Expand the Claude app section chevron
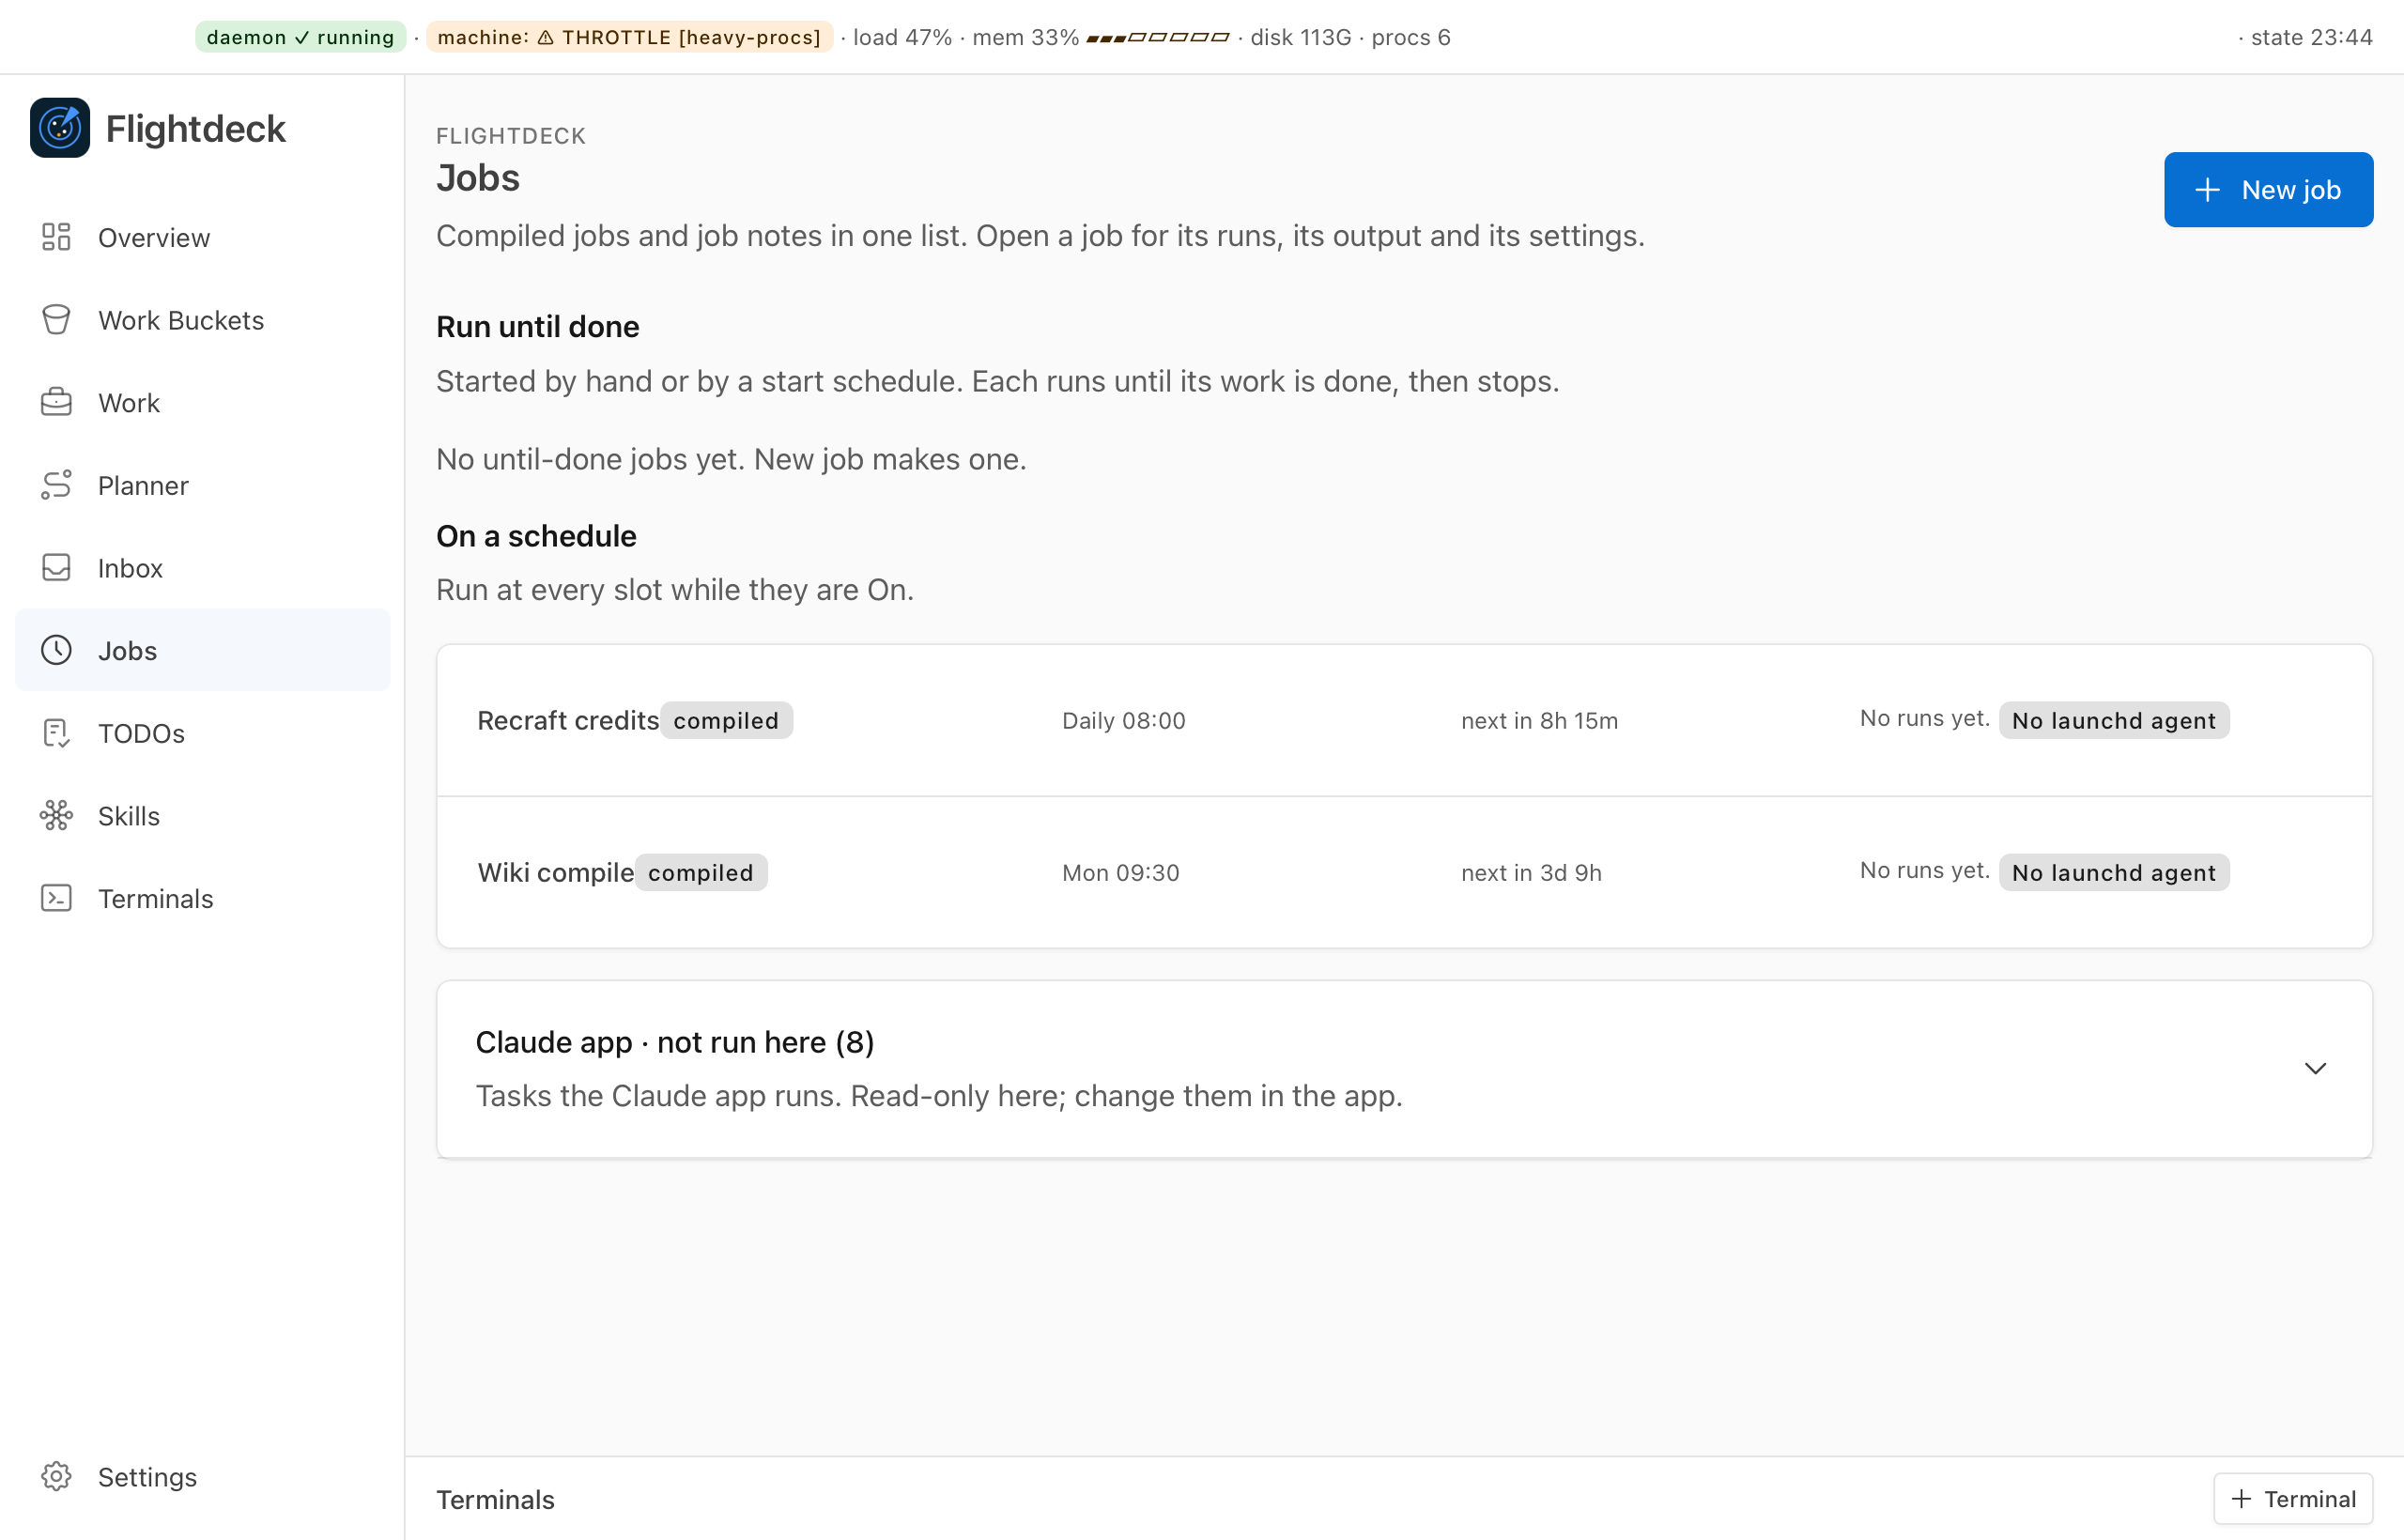The image size is (2404, 1540). (2315, 1068)
